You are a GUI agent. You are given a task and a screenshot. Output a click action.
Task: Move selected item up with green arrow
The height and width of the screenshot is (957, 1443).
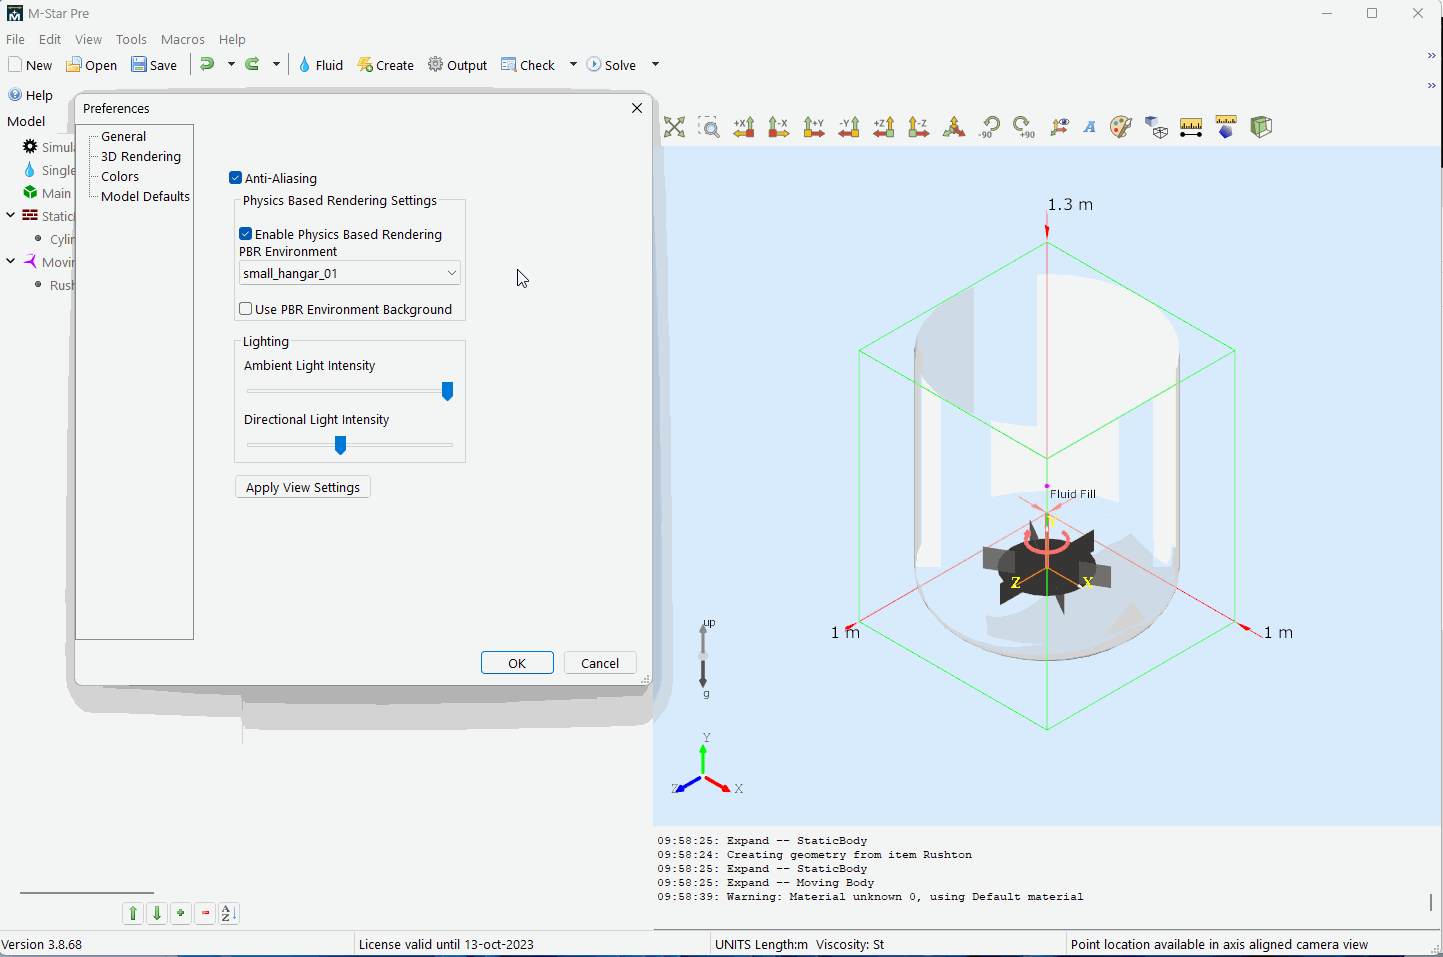(x=133, y=913)
